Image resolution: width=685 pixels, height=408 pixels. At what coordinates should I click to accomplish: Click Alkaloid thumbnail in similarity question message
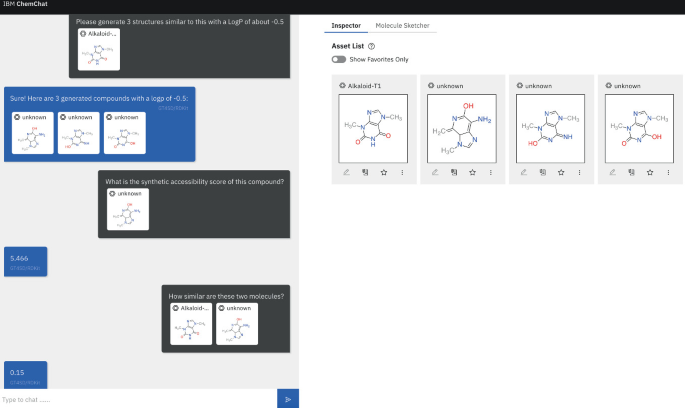(191, 324)
